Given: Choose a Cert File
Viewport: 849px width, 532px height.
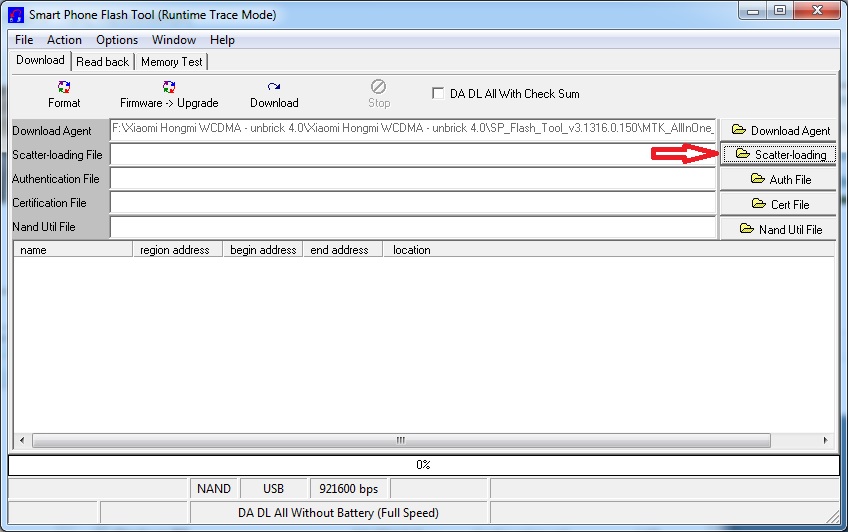Looking at the screenshot, I should pyautogui.click(x=779, y=204).
